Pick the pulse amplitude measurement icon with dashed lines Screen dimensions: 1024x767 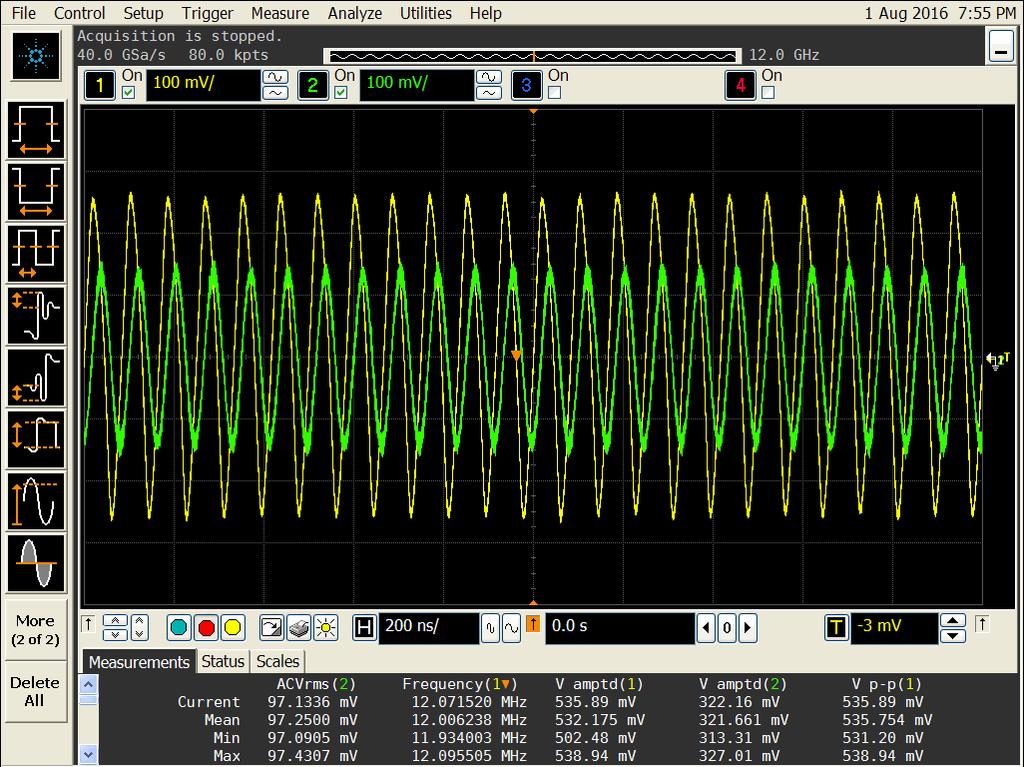(36, 439)
